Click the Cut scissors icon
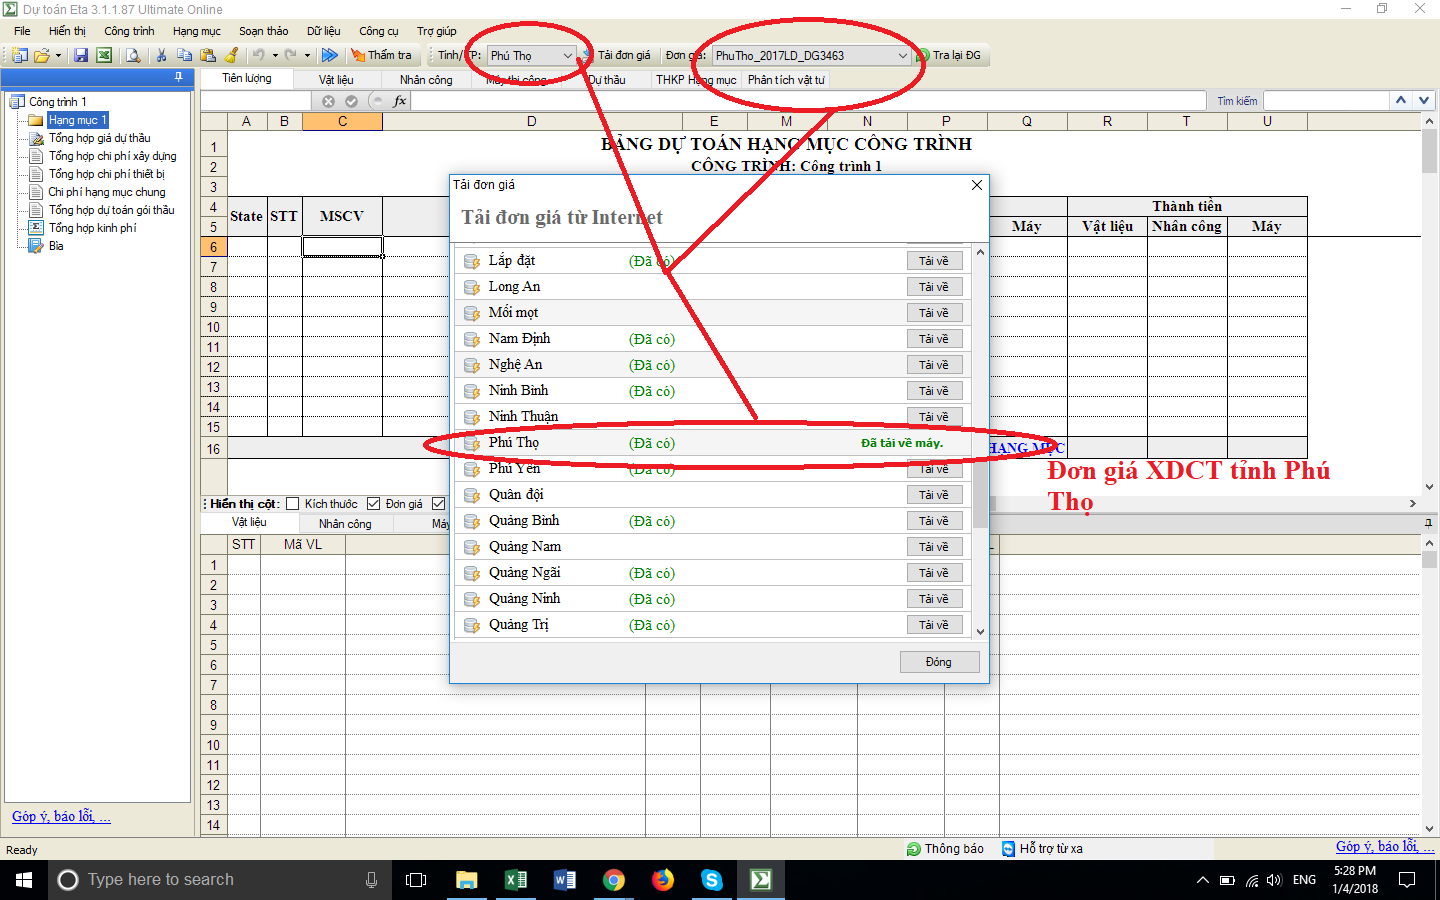The height and width of the screenshot is (900, 1440). (161, 56)
